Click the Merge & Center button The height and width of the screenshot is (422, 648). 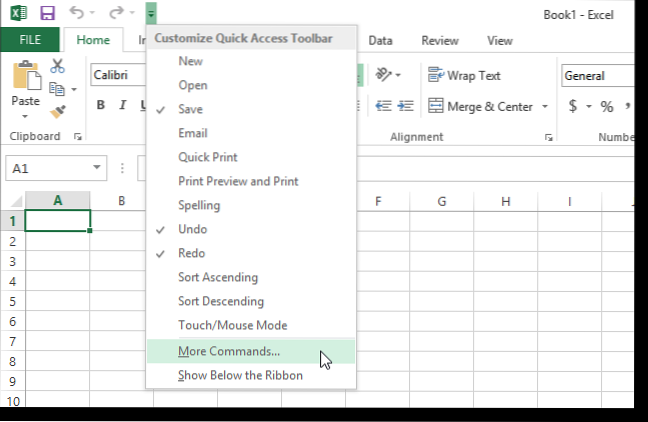pos(480,106)
